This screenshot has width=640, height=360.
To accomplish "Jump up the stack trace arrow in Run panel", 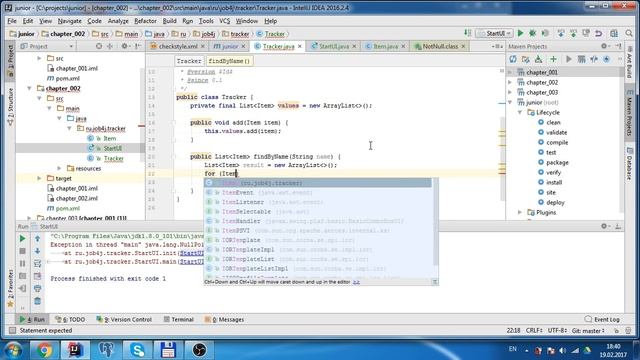I will tap(37, 238).
